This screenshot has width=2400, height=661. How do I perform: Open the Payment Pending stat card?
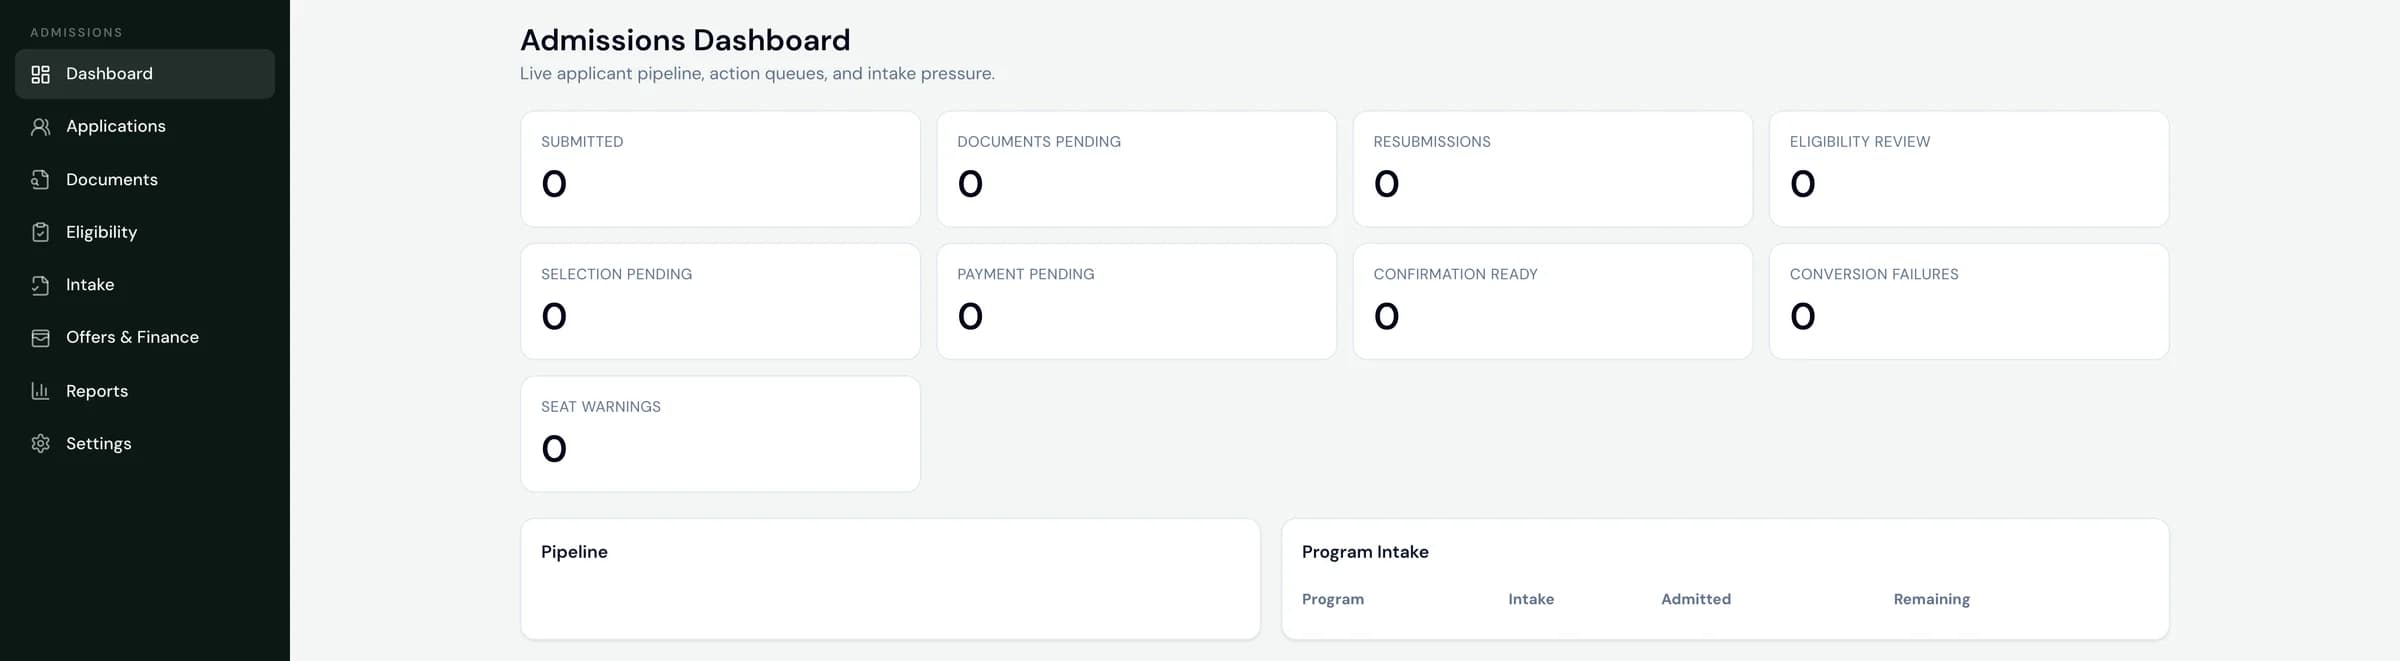click(1136, 302)
